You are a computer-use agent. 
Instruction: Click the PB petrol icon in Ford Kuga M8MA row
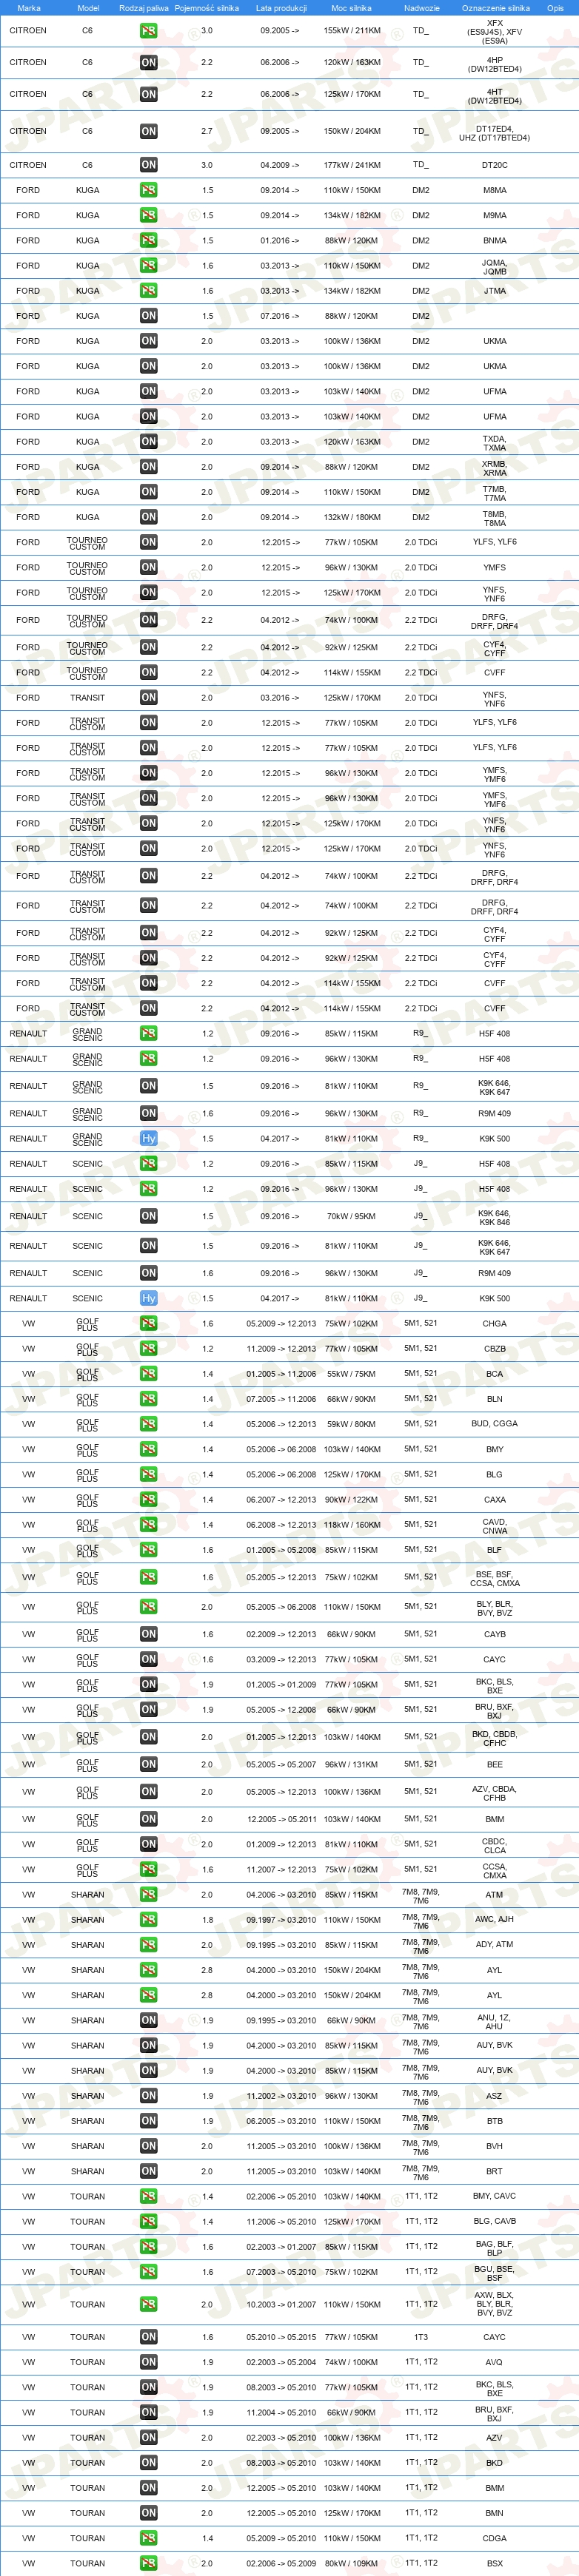tap(148, 190)
